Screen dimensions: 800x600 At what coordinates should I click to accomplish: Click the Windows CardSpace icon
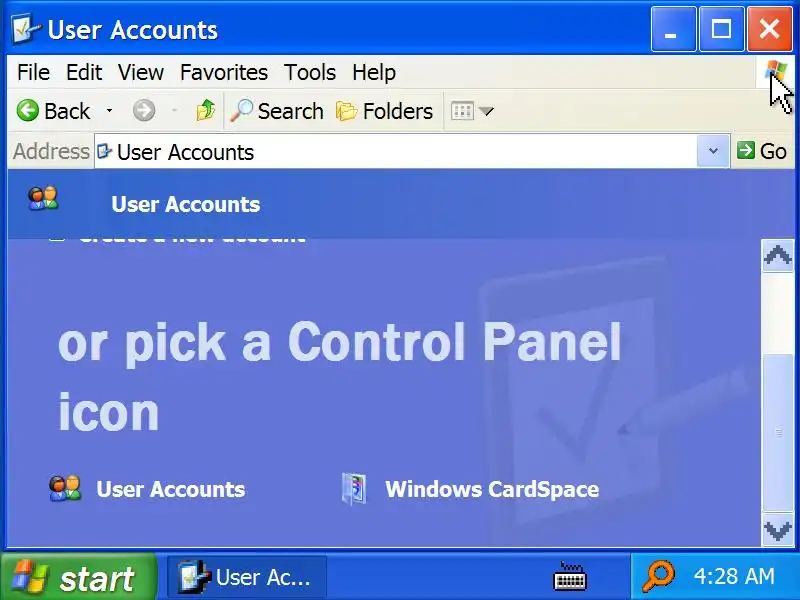click(x=354, y=489)
